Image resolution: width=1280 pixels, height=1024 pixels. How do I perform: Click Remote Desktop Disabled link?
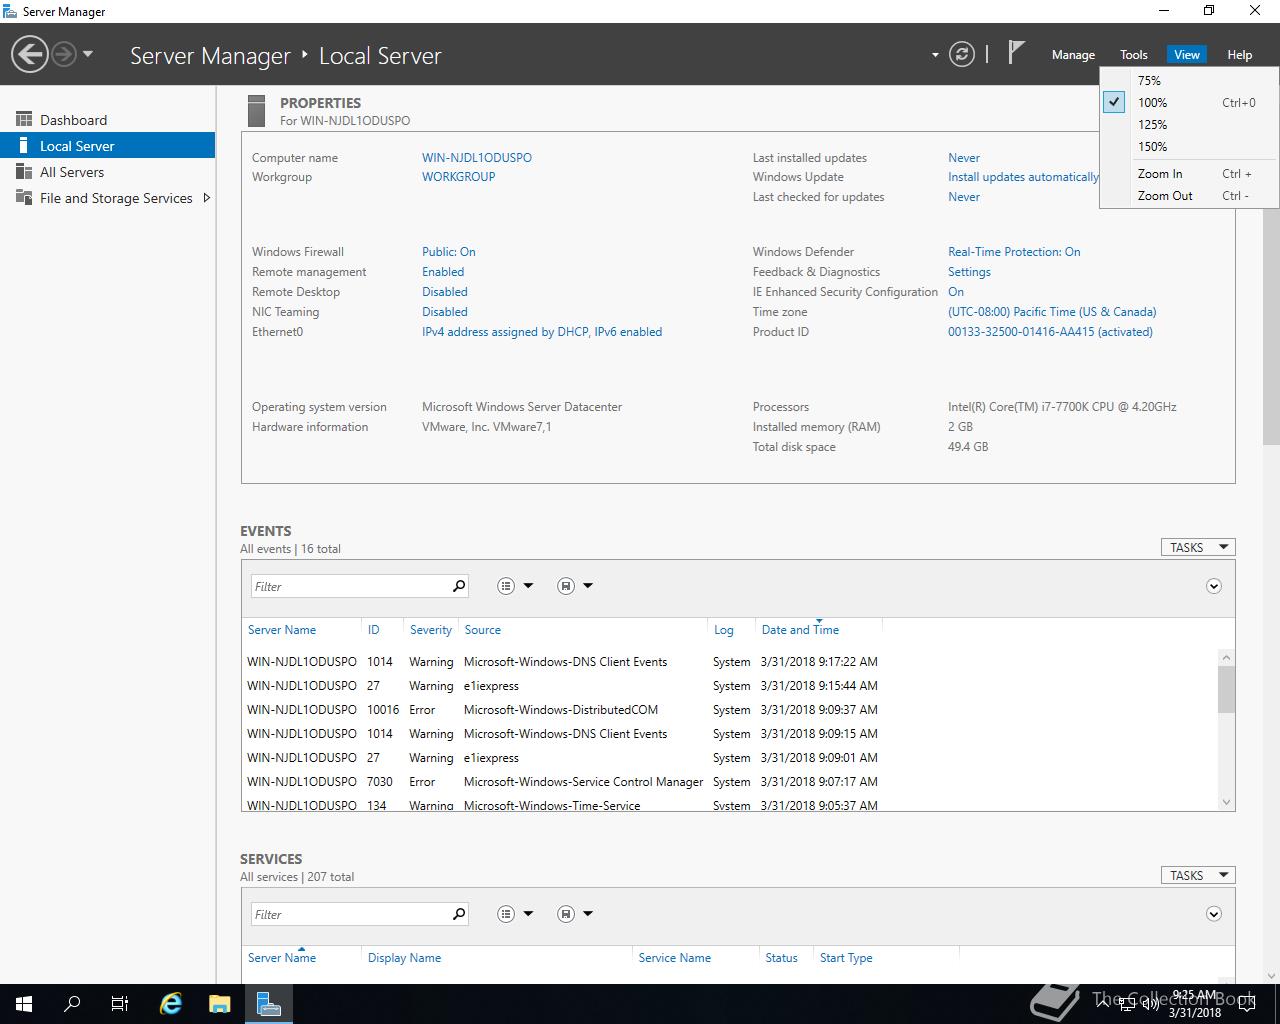pos(445,292)
